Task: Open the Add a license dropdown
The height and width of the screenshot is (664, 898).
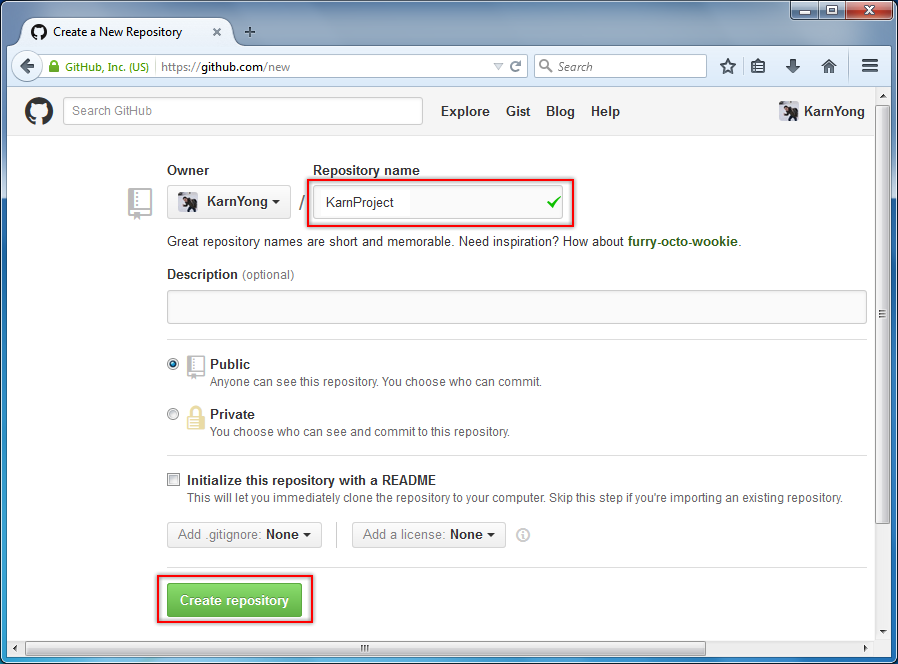Action: tap(428, 535)
